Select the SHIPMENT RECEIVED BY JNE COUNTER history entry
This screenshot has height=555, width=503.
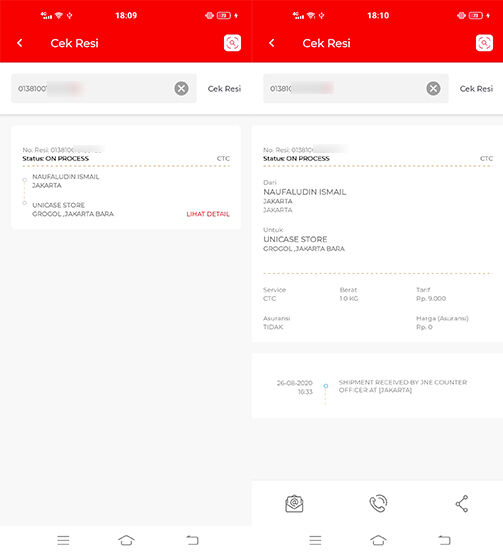click(403, 386)
